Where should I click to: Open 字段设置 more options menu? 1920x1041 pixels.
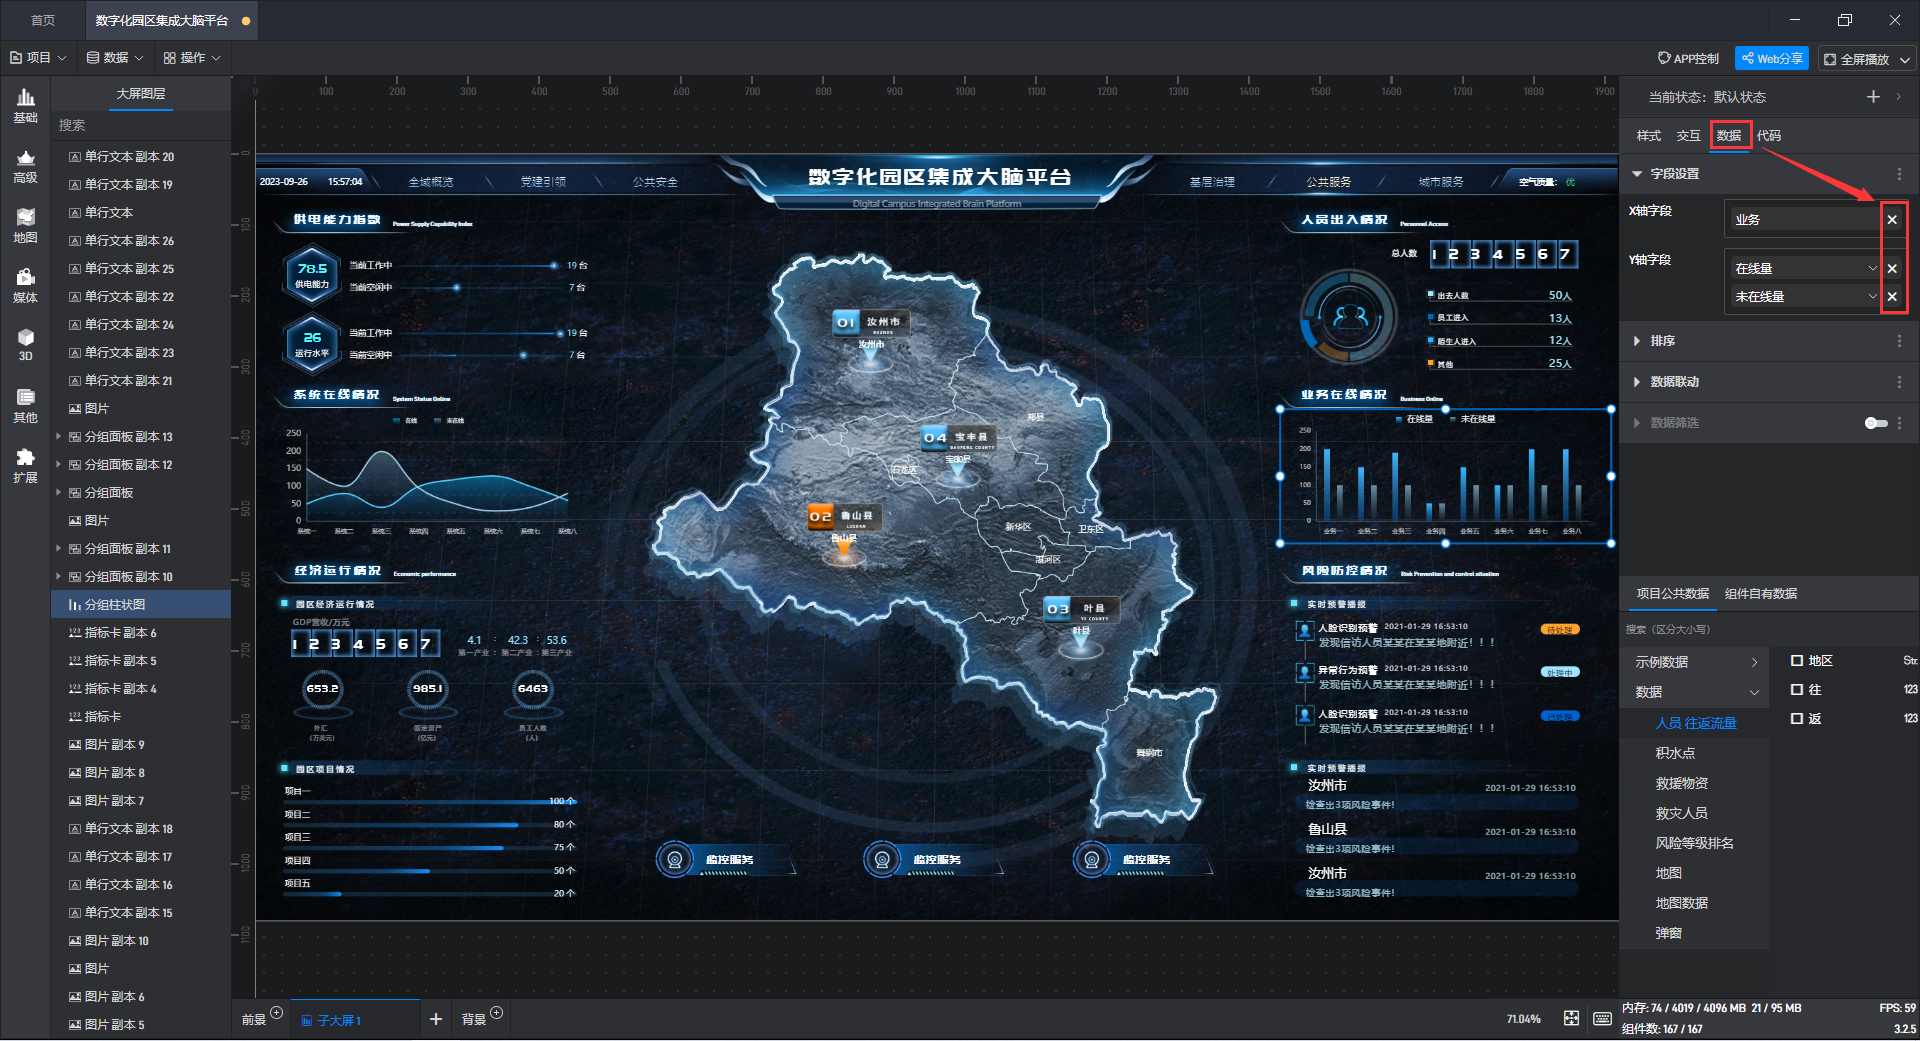1899,174
